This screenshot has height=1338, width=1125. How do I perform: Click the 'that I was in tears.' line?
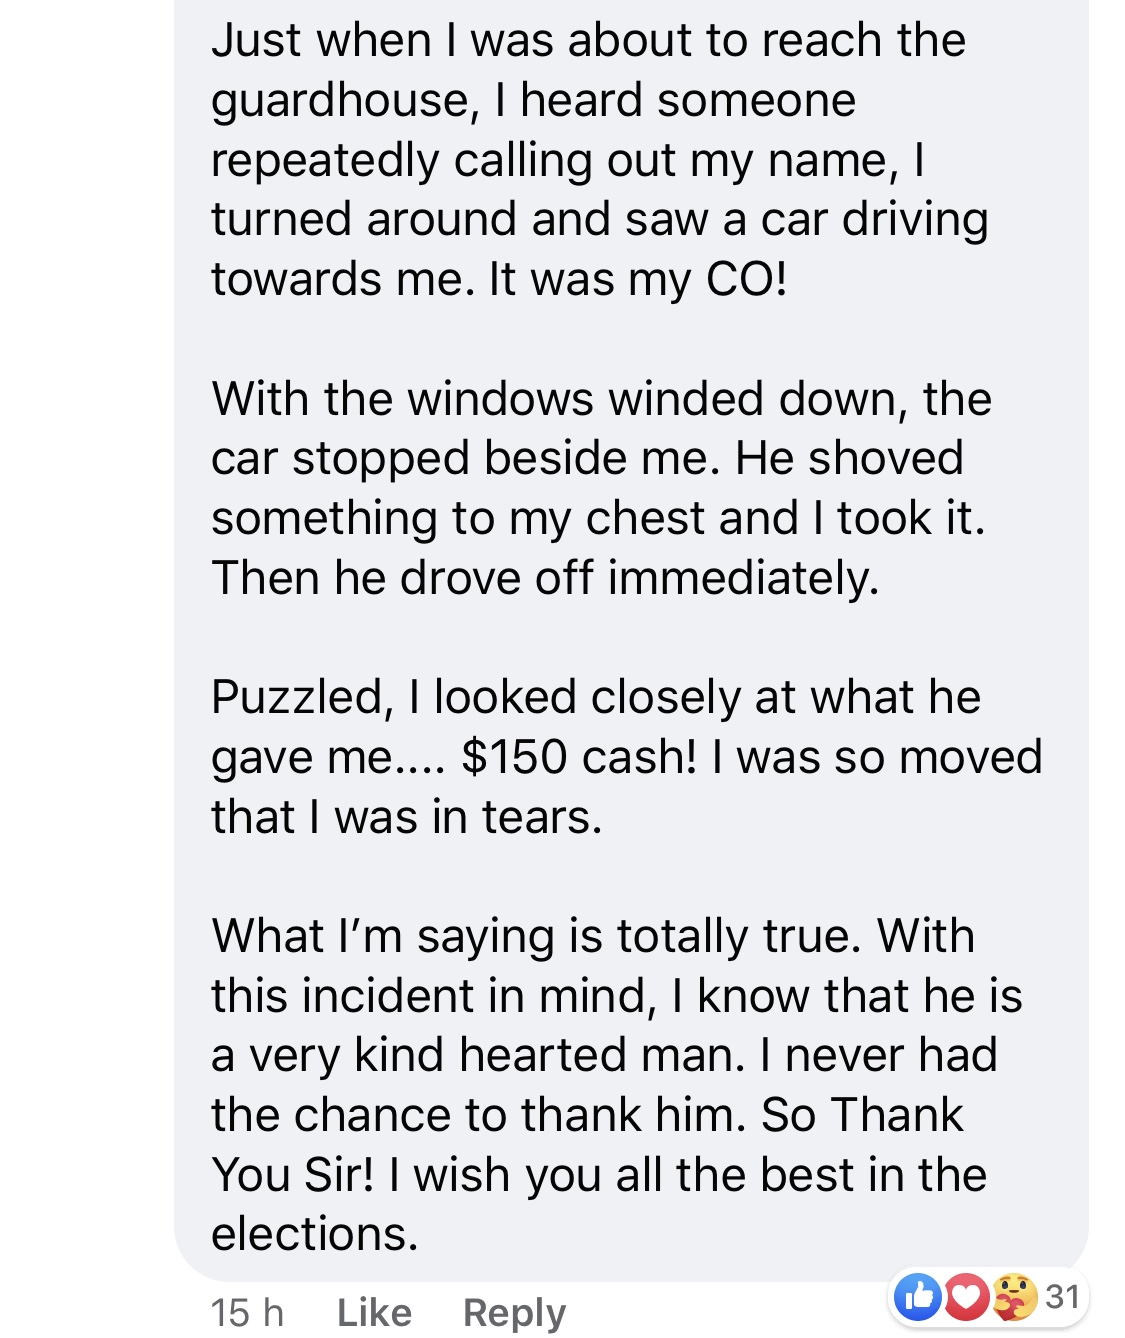406,817
